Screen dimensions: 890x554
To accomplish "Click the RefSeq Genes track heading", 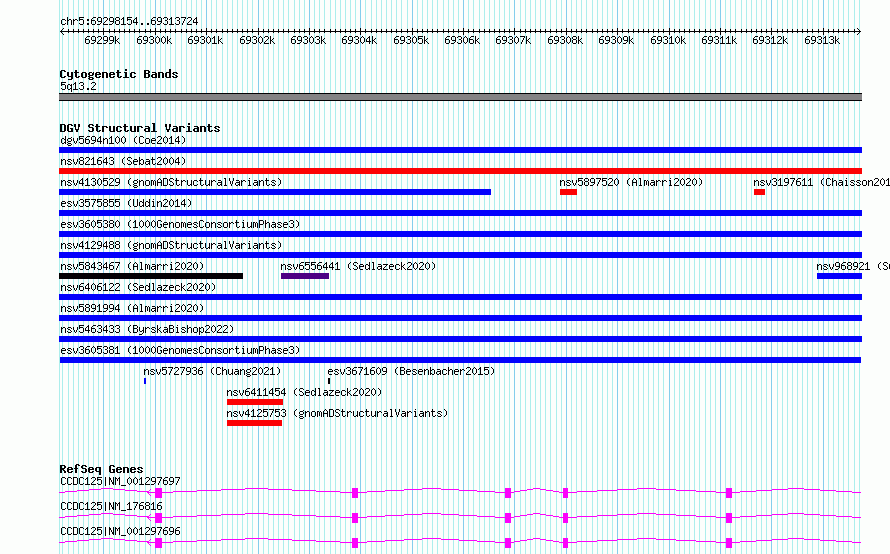I will (101, 469).
